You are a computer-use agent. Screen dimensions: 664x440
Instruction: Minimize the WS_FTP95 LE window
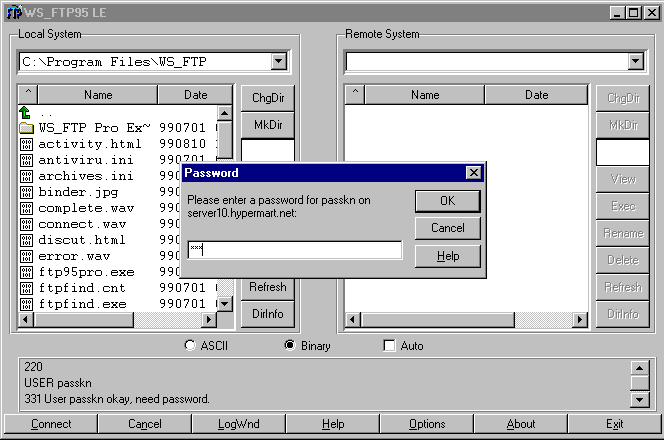coord(617,13)
